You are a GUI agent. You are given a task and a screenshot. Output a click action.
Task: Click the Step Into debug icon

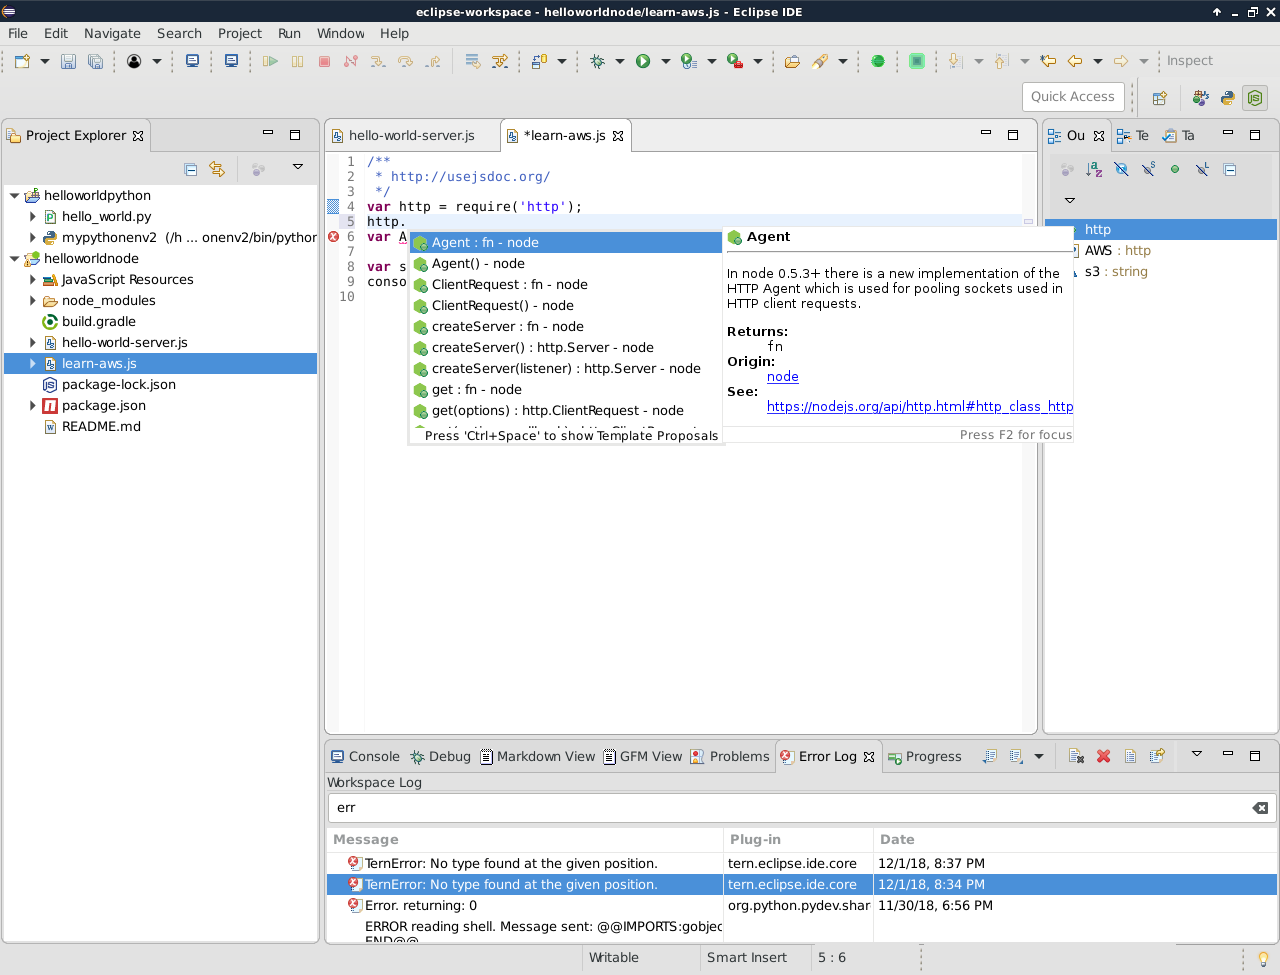378,61
